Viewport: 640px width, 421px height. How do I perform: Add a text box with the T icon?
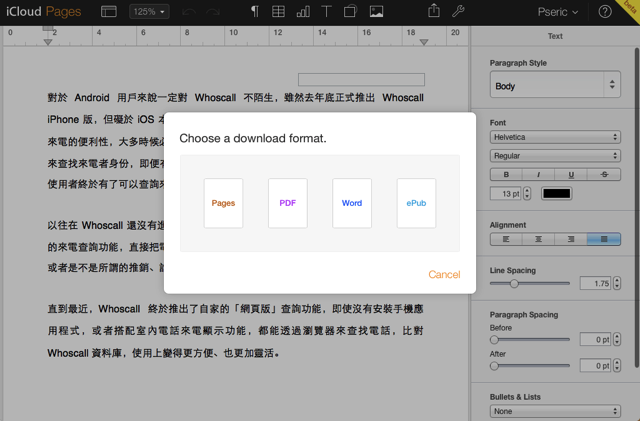pos(326,11)
